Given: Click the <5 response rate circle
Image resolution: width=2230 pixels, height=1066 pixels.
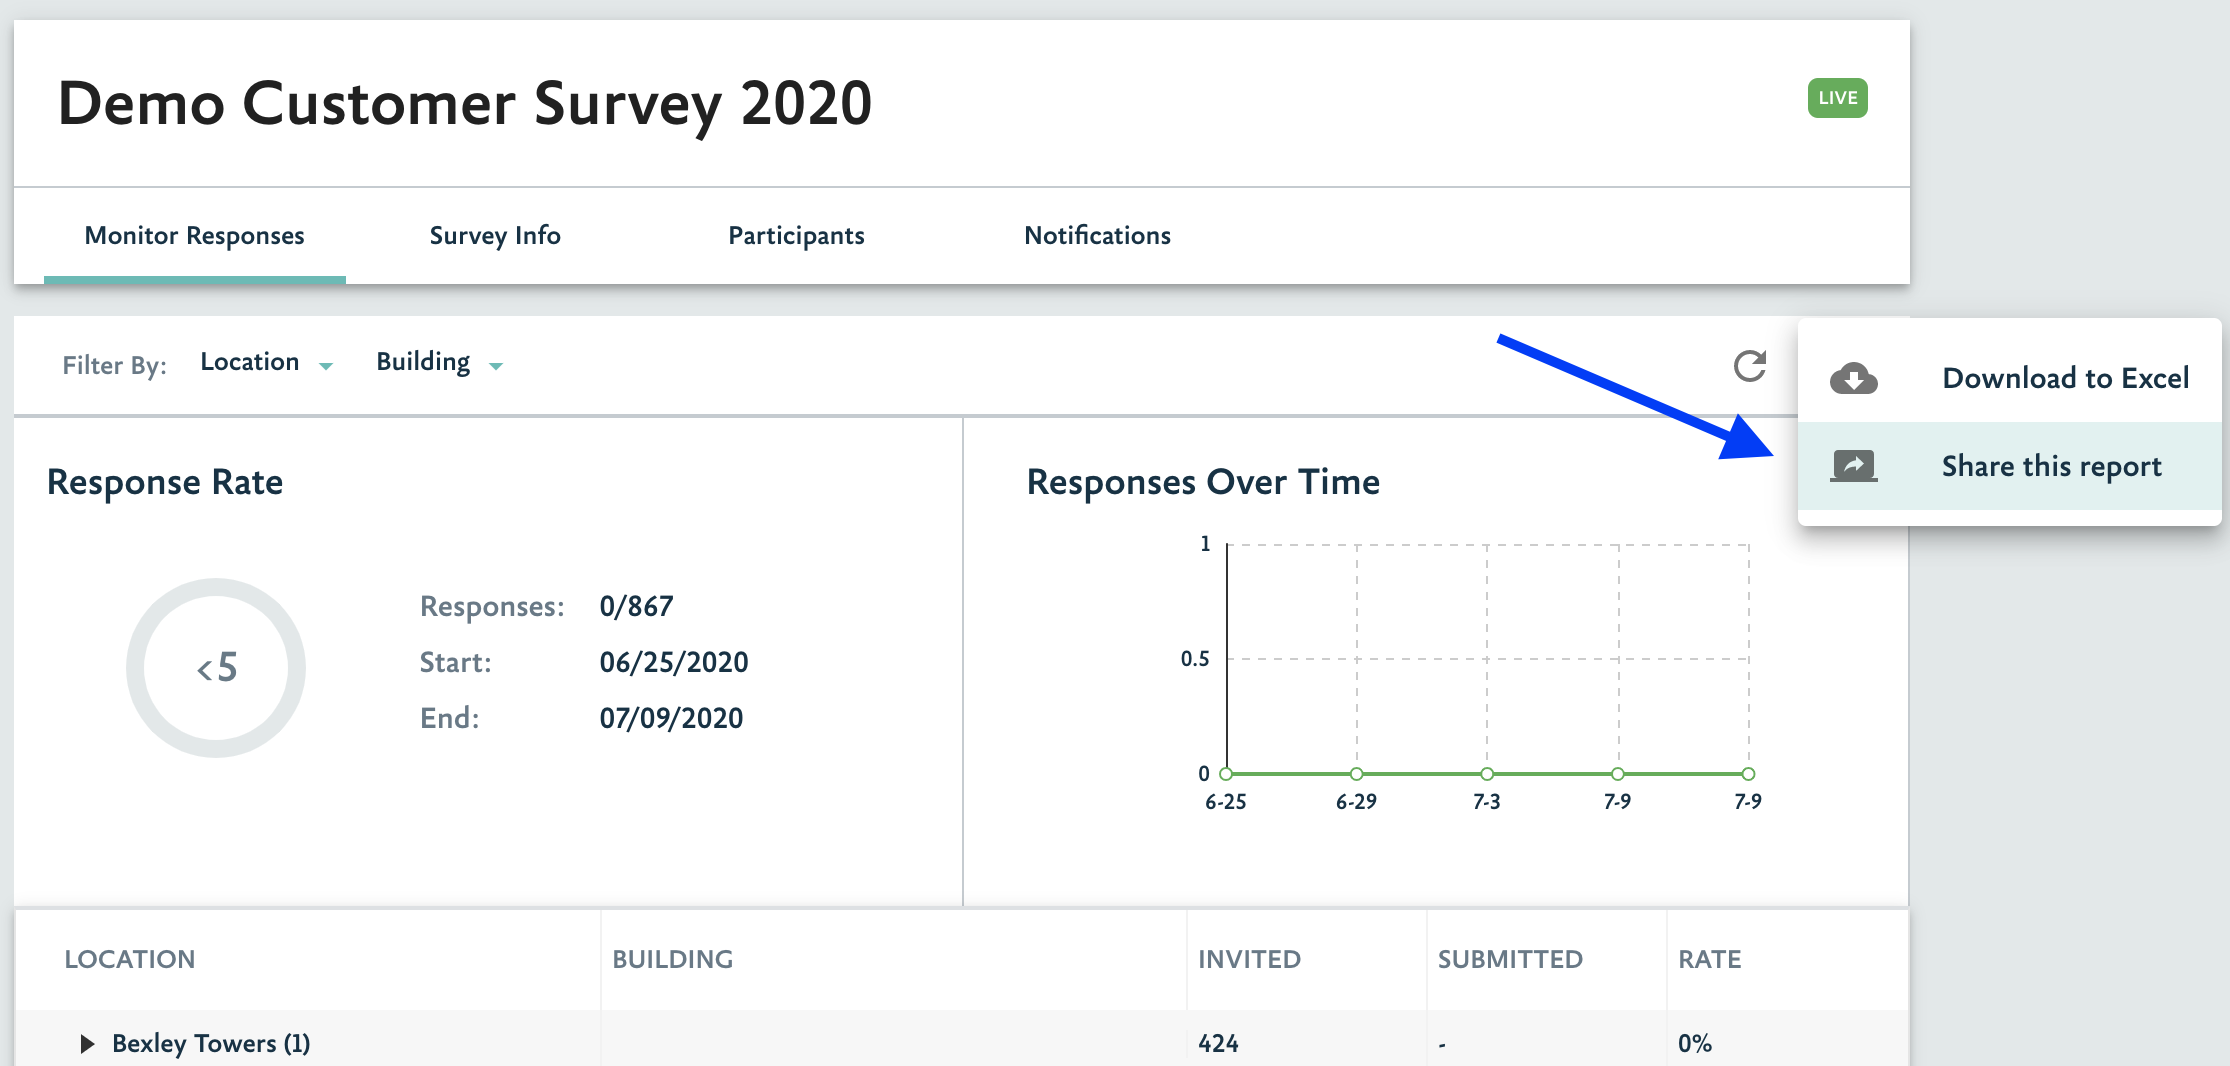Looking at the screenshot, I should (216, 667).
